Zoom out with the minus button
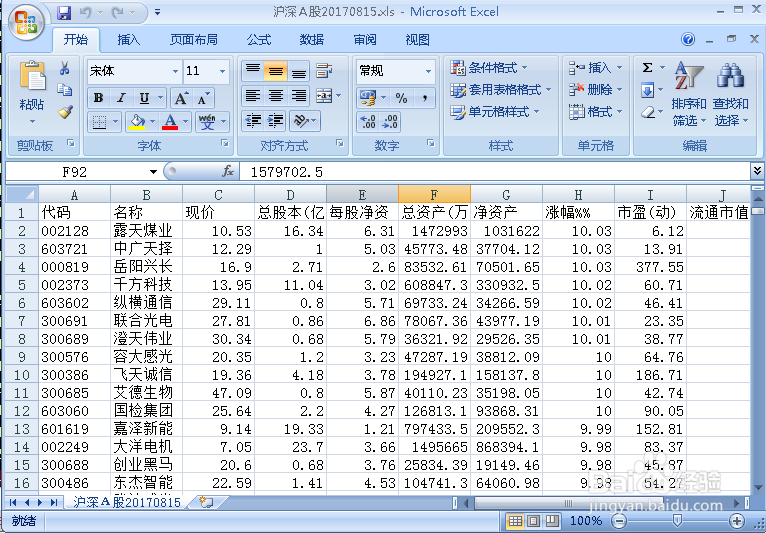Screen dimensions: 766x533 click(x=619, y=521)
